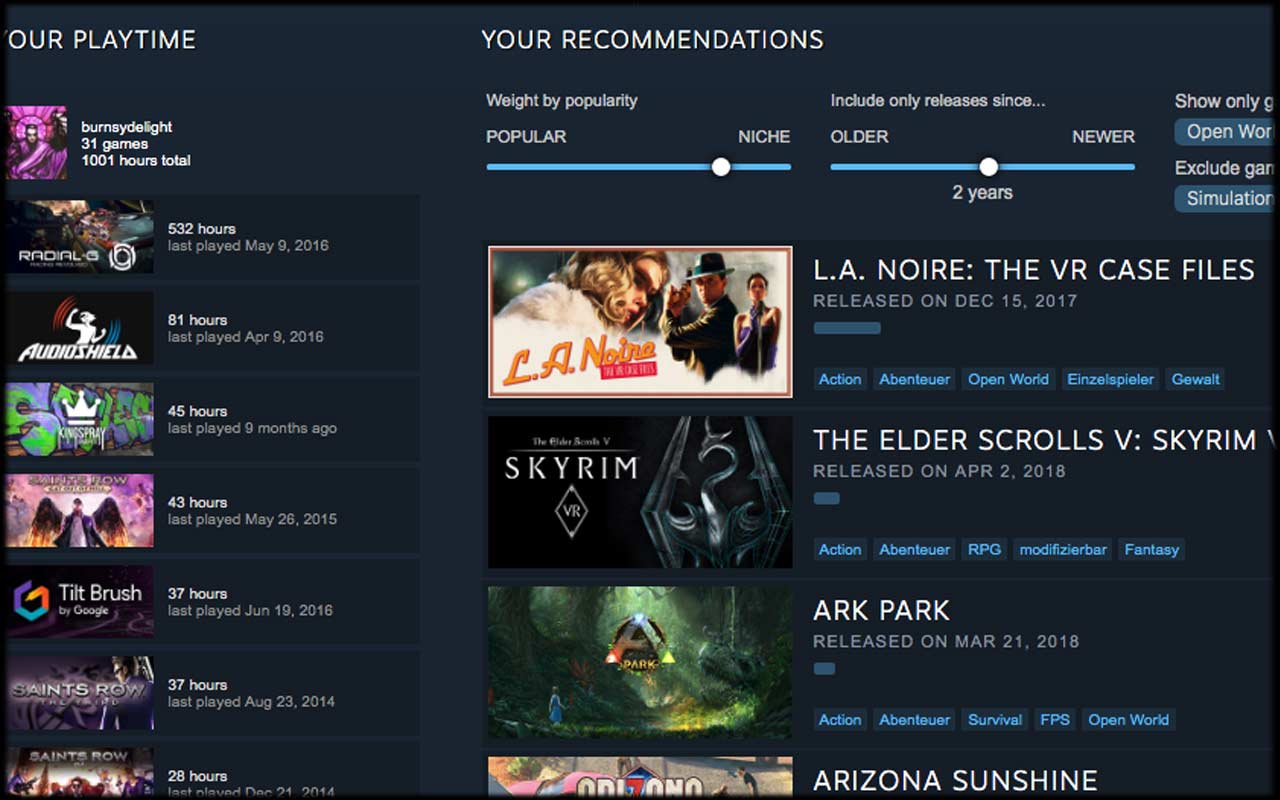Click the NICHE label of popularity slider
The height and width of the screenshot is (800, 1280).
tap(764, 137)
